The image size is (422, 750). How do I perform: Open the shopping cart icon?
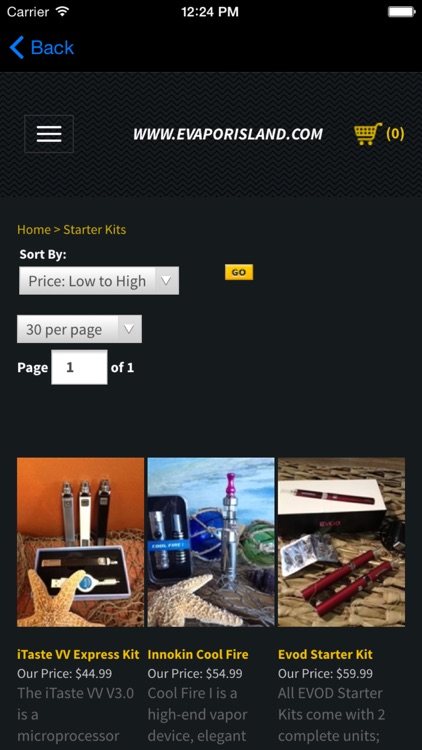click(367, 134)
